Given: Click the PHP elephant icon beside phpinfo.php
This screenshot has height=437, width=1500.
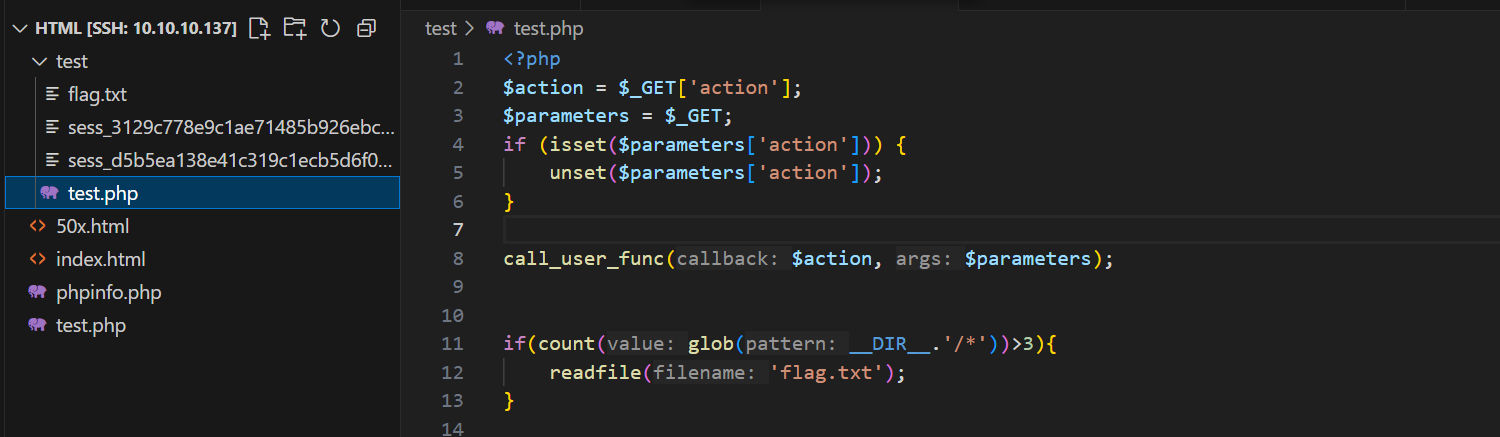Looking at the screenshot, I should [38, 292].
